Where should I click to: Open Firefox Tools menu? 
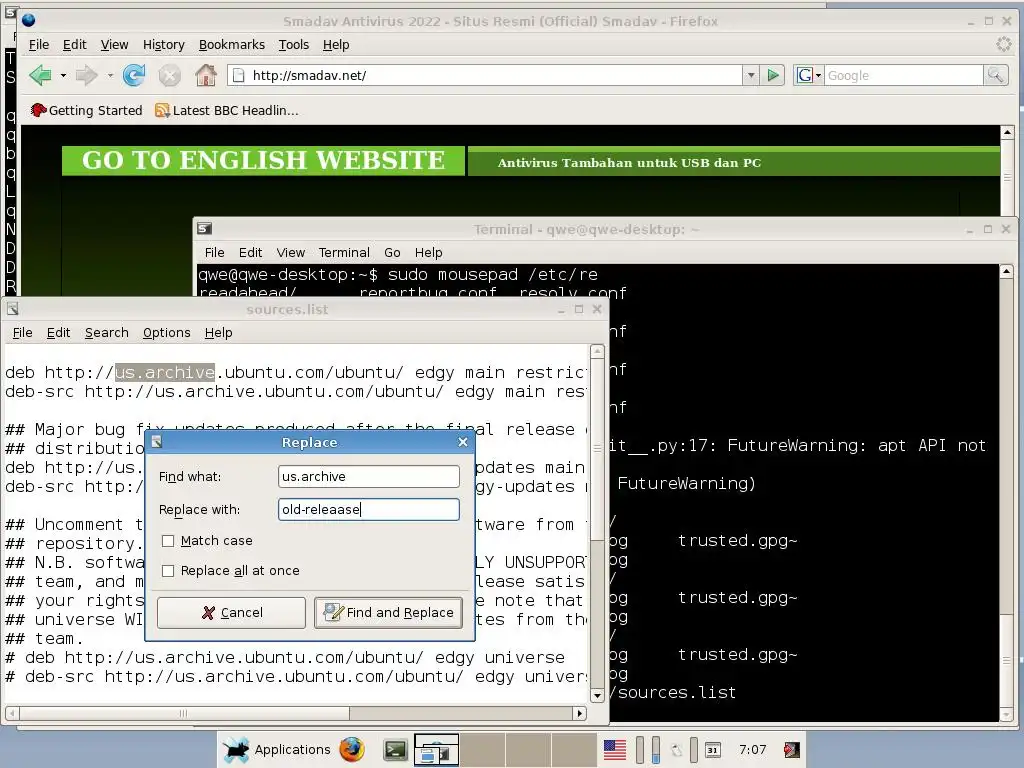293,44
